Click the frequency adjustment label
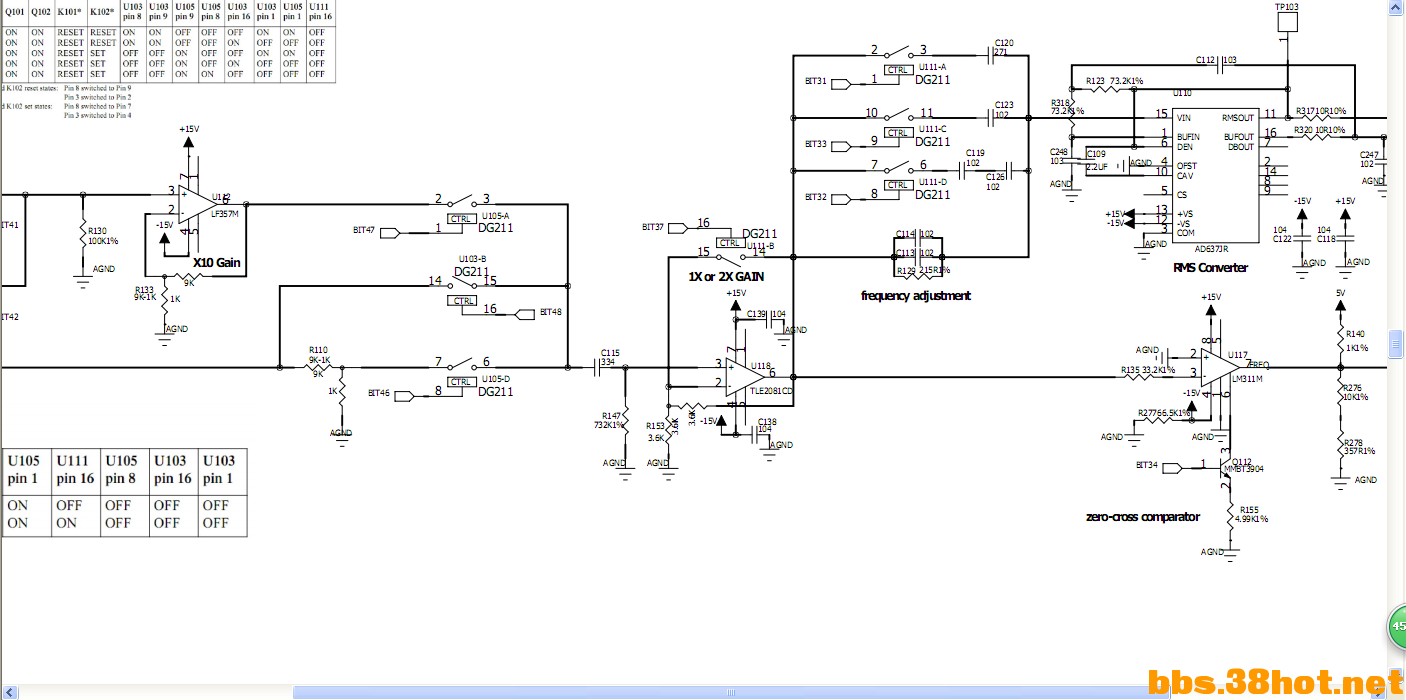 (916, 296)
